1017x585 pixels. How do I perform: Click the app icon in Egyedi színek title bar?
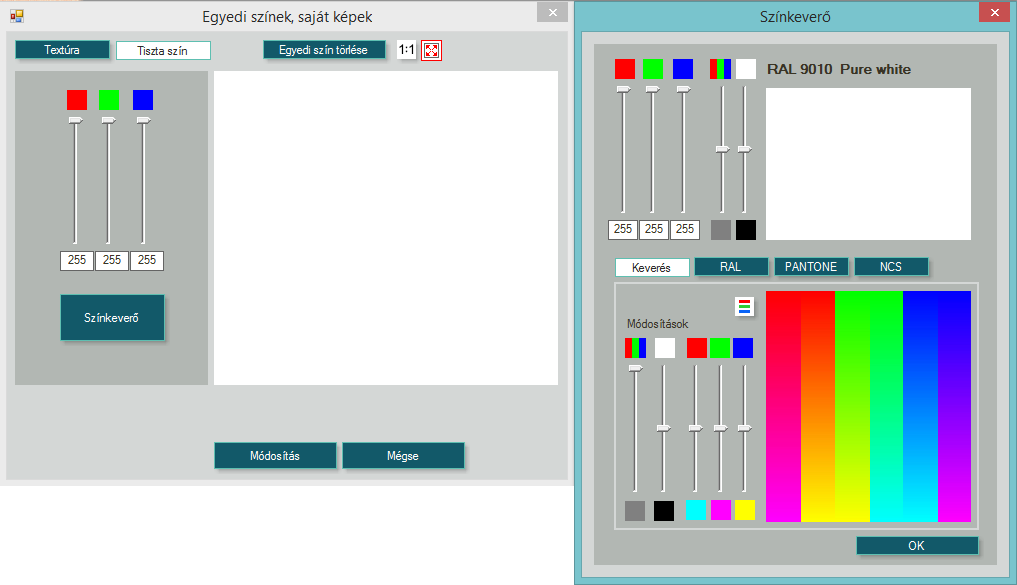(16, 16)
